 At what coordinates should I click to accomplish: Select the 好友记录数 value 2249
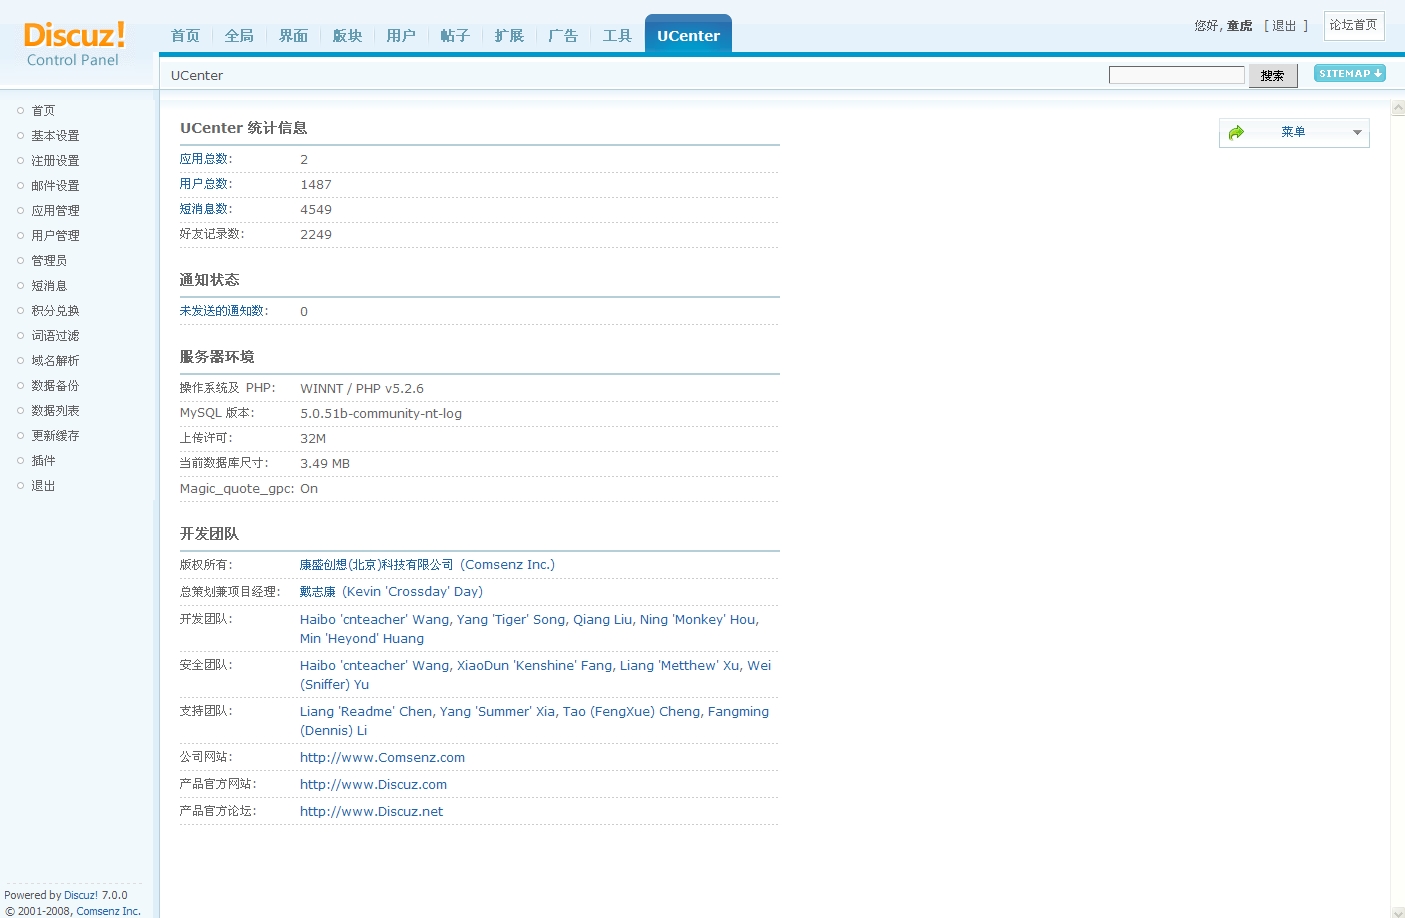tap(316, 235)
